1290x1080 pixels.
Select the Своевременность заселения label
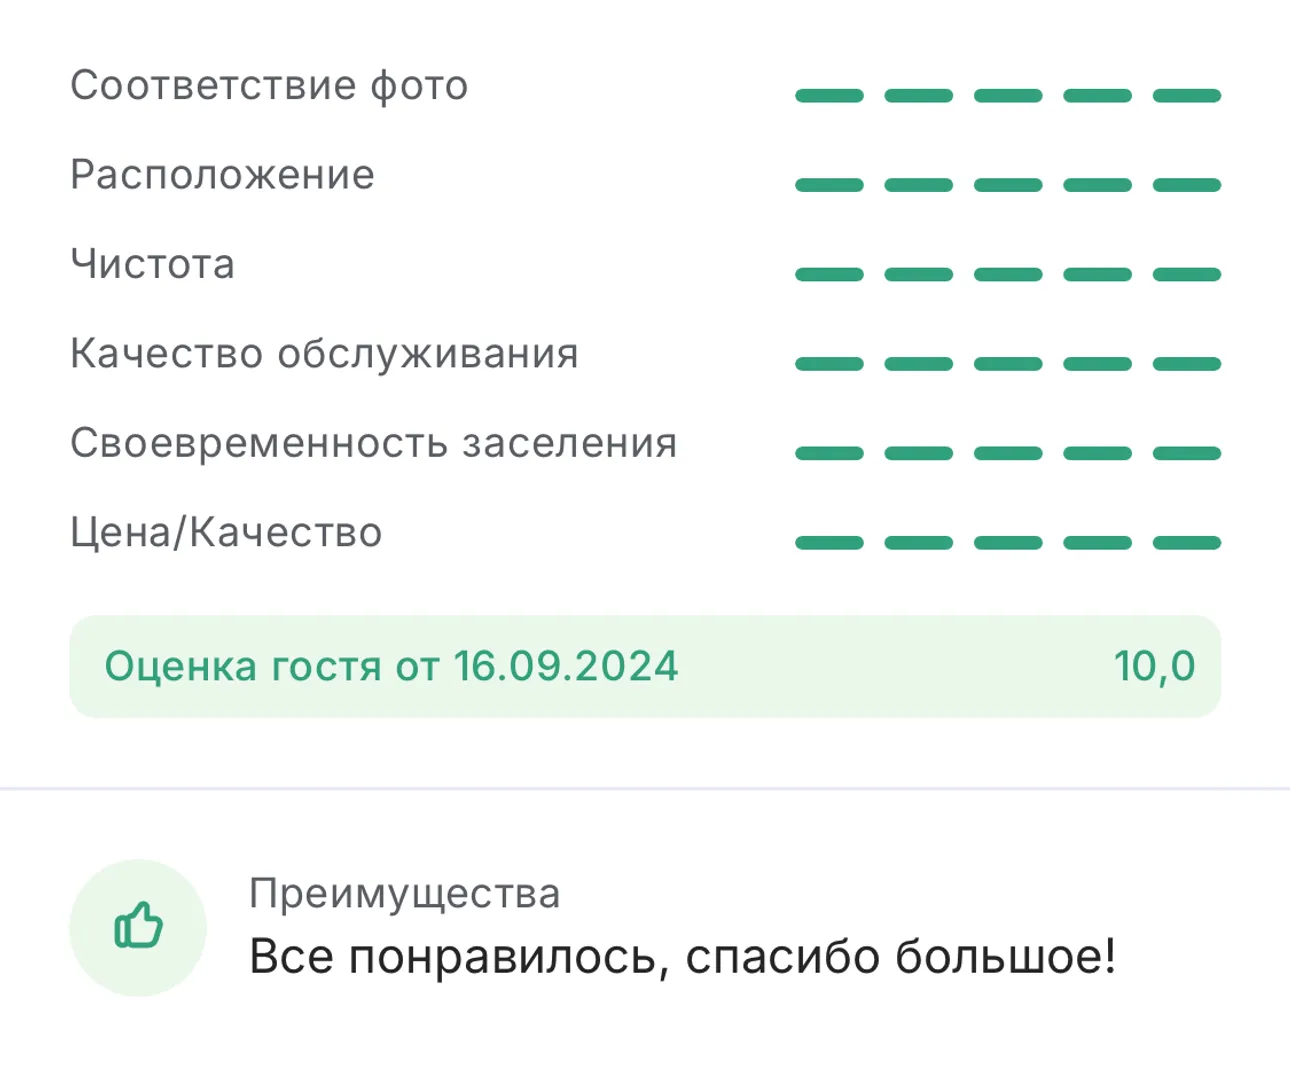[x=373, y=443]
